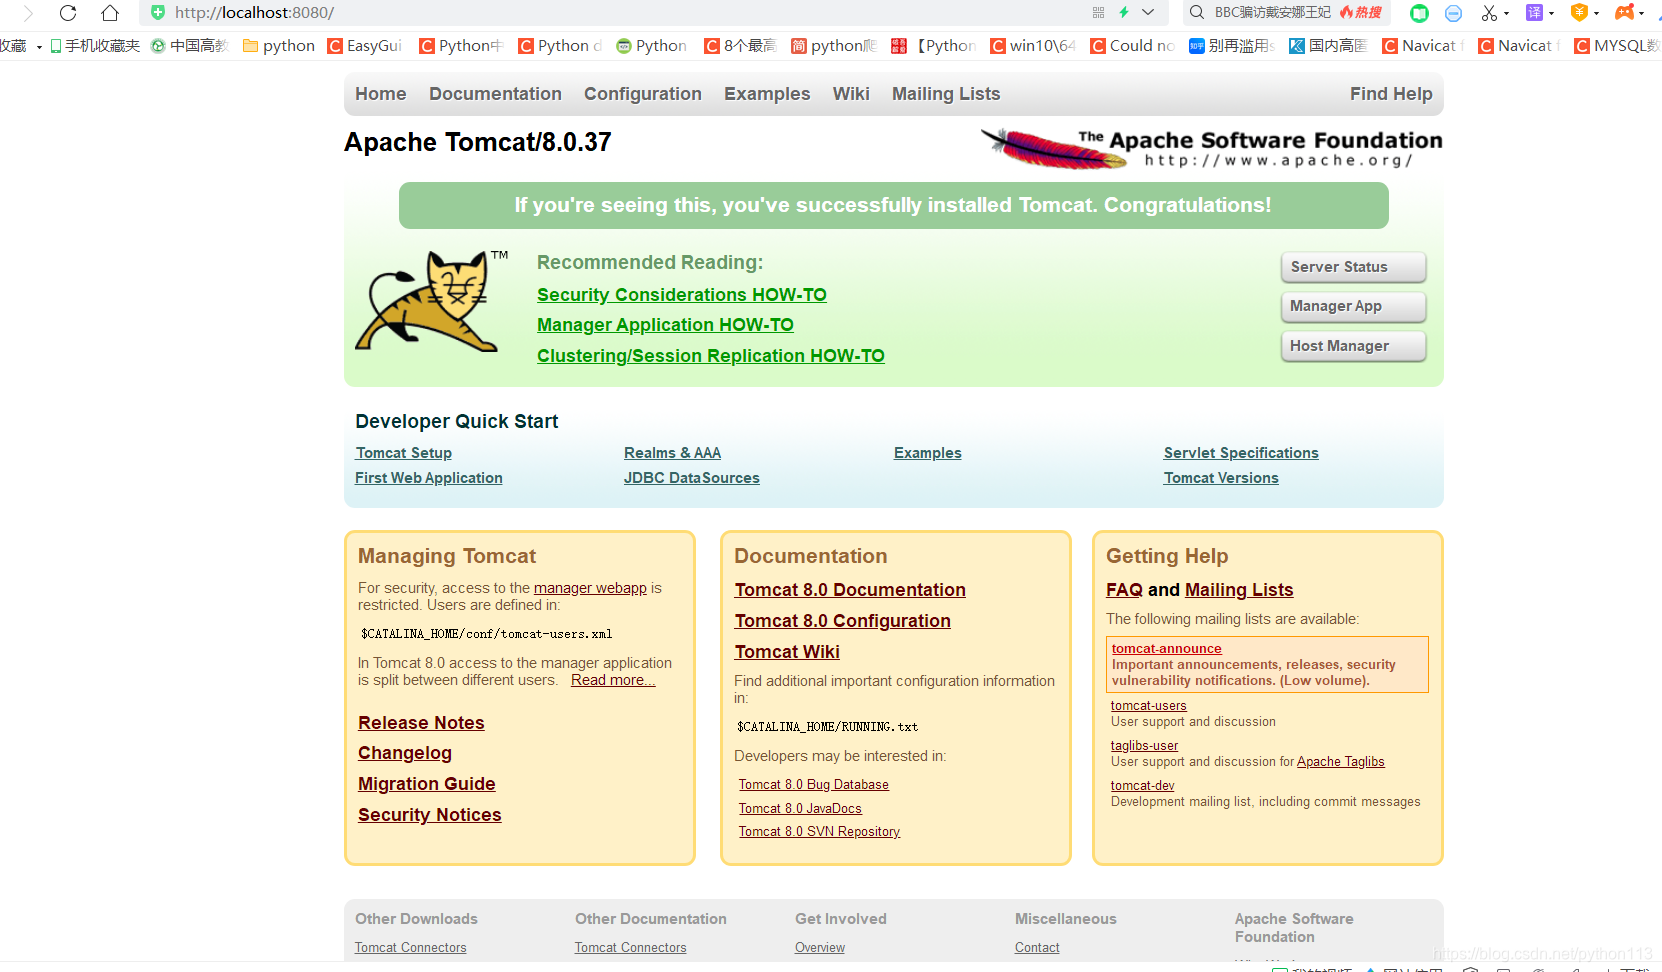Click the Server Status button
Viewport: 1662px width, 972px height.
[x=1353, y=267]
